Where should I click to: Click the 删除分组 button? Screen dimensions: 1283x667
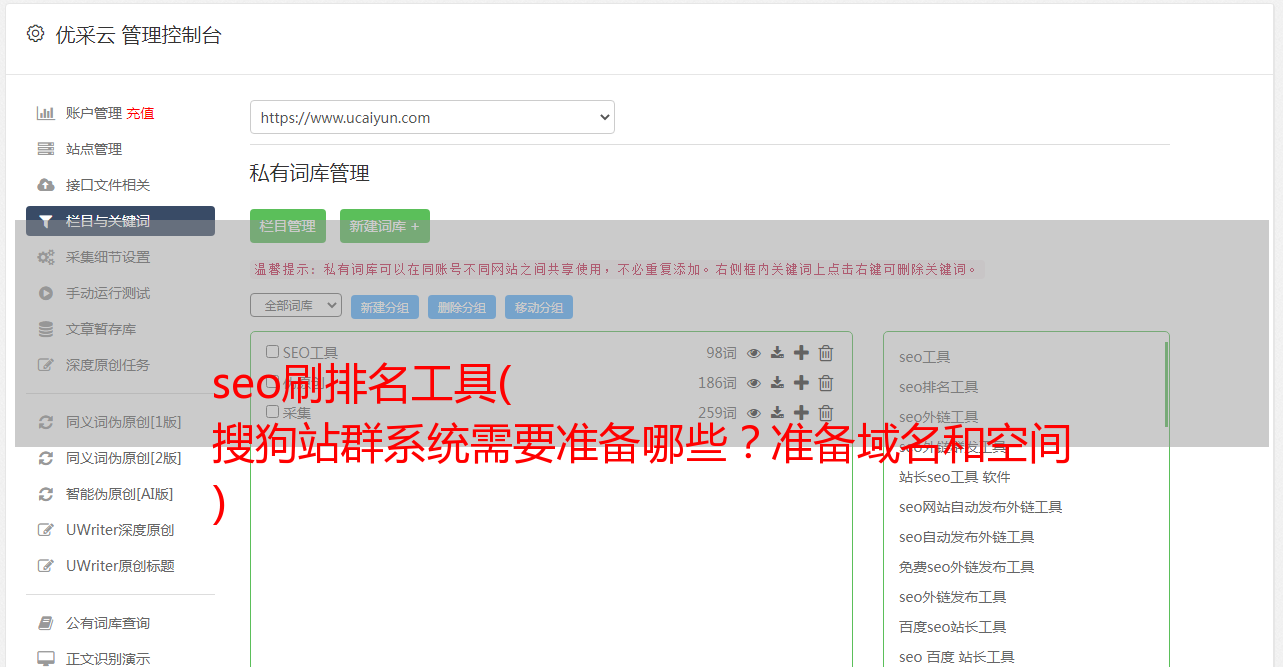462,307
